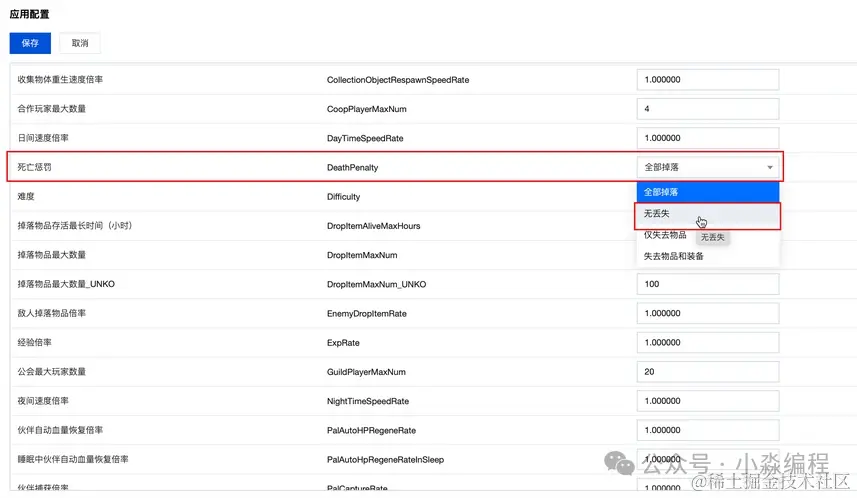Edit EnemyDropItemRate value field

point(708,313)
